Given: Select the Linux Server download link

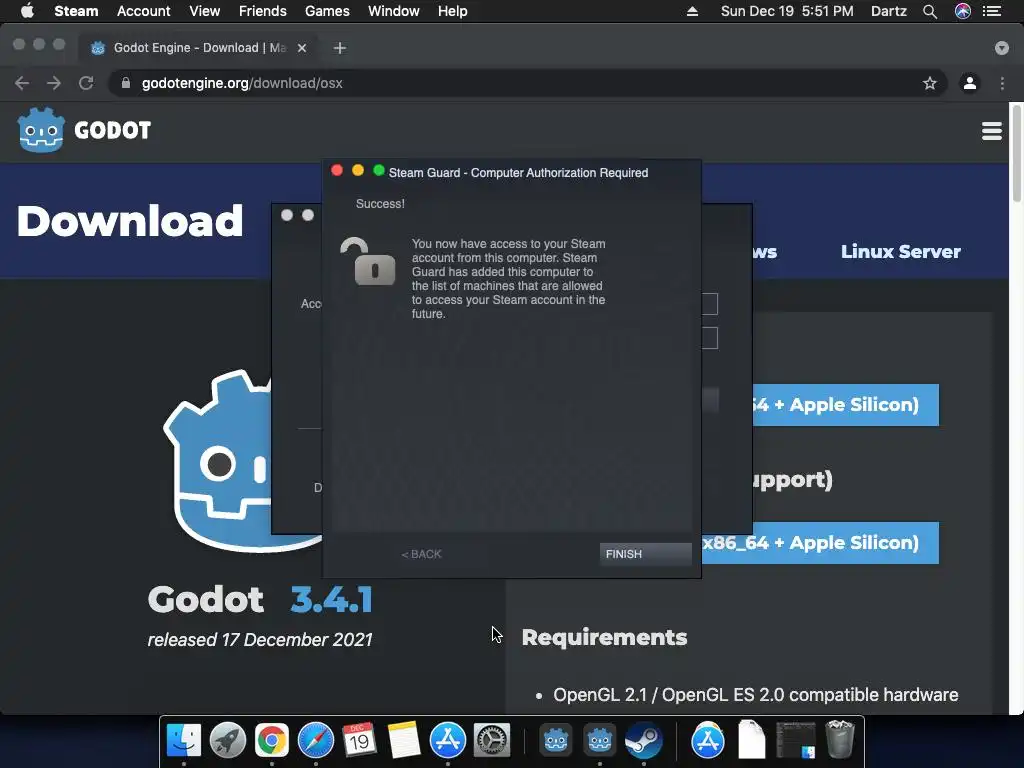Looking at the screenshot, I should (900, 251).
